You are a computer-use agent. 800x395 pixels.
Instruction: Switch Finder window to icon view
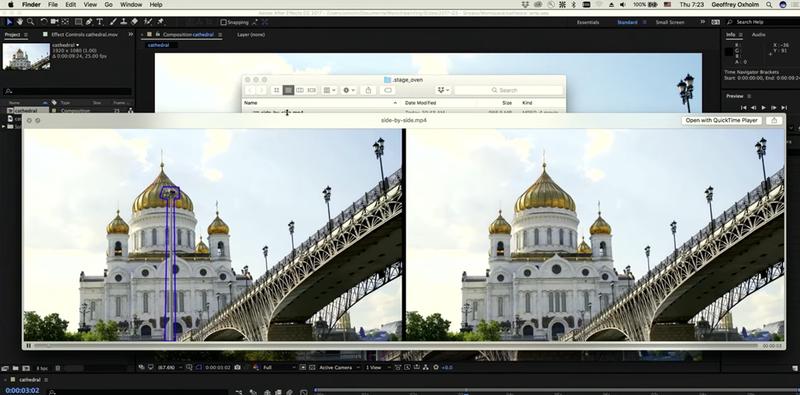coord(277,90)
